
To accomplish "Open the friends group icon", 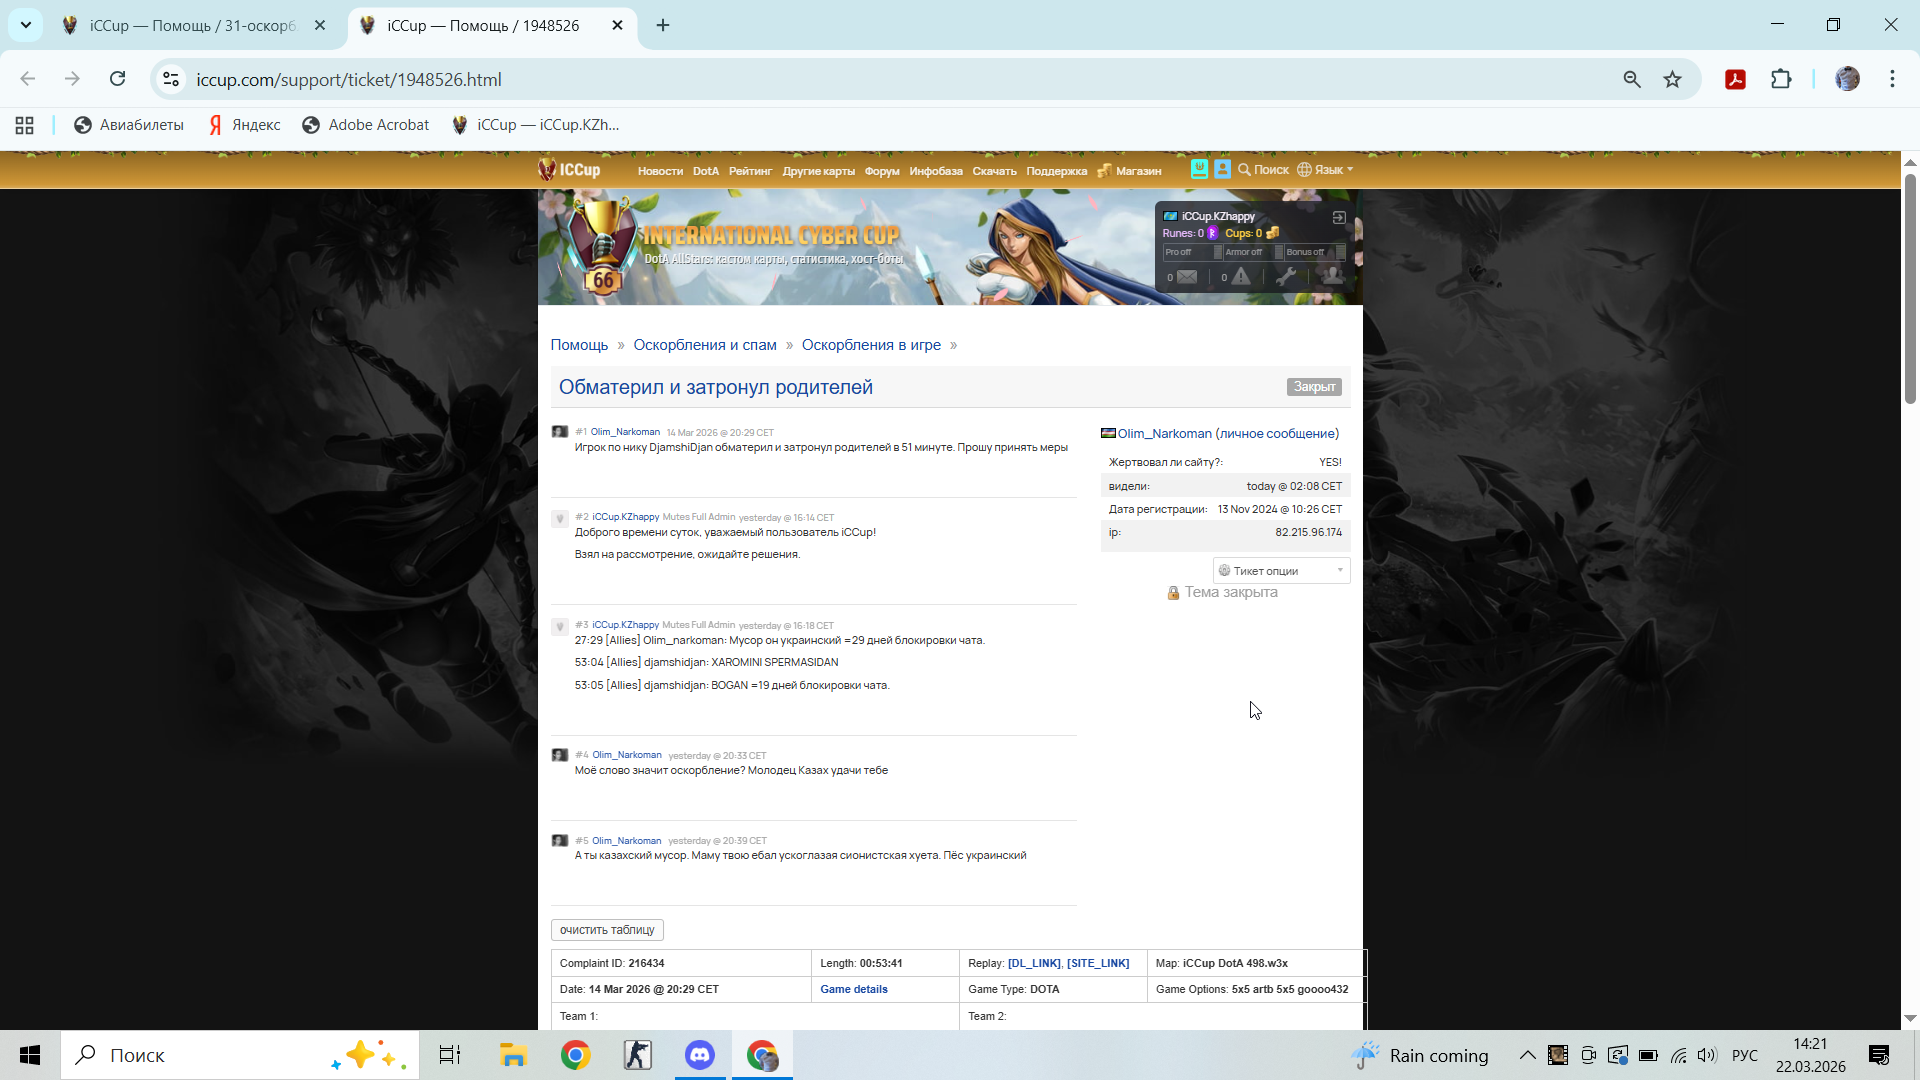I will click(x=1332, y=276).
